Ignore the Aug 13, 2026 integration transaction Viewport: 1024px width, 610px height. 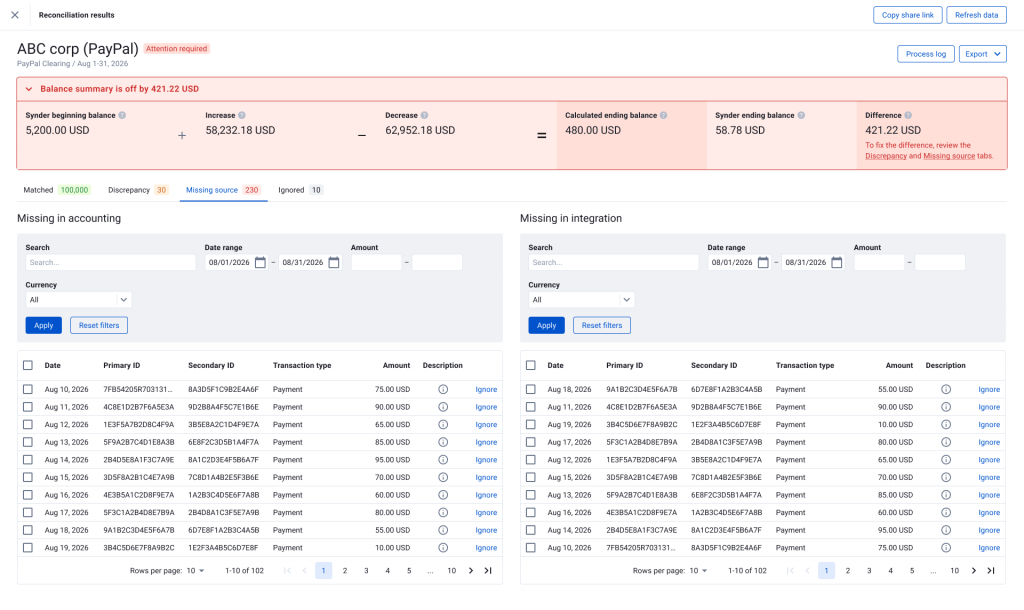pos(989,495)
